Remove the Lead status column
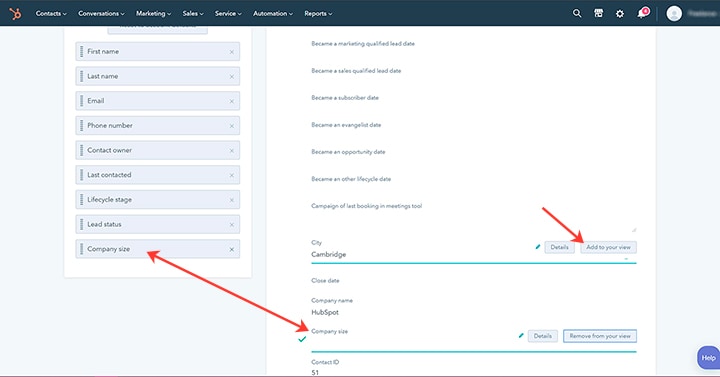720x377 pixels. point(231,225)
